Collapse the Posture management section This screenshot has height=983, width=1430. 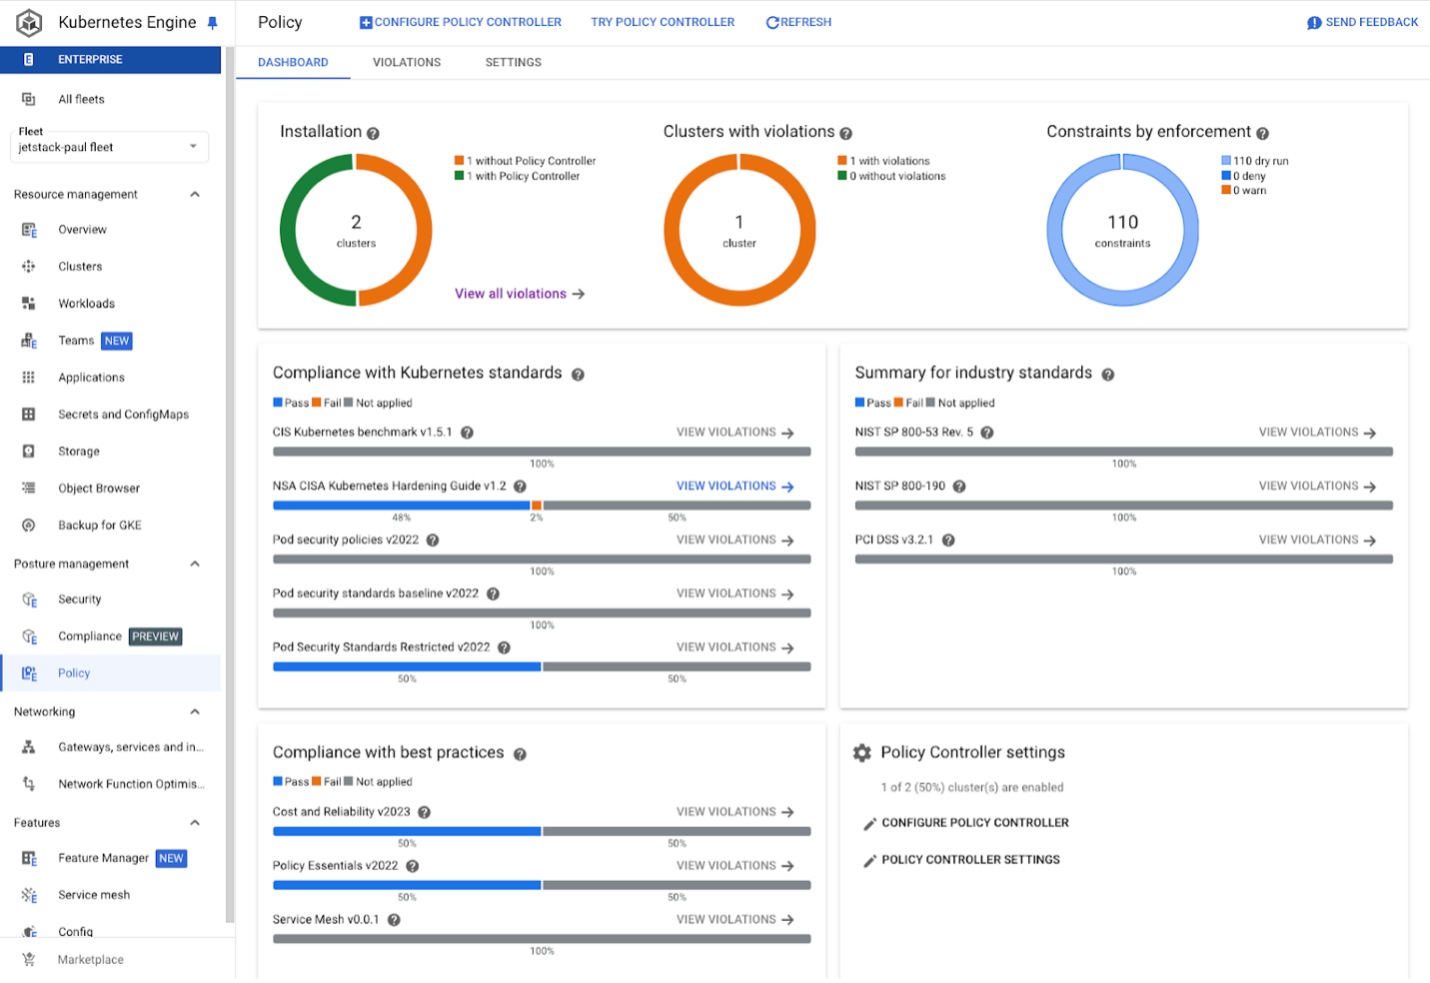tap(195, 564)
